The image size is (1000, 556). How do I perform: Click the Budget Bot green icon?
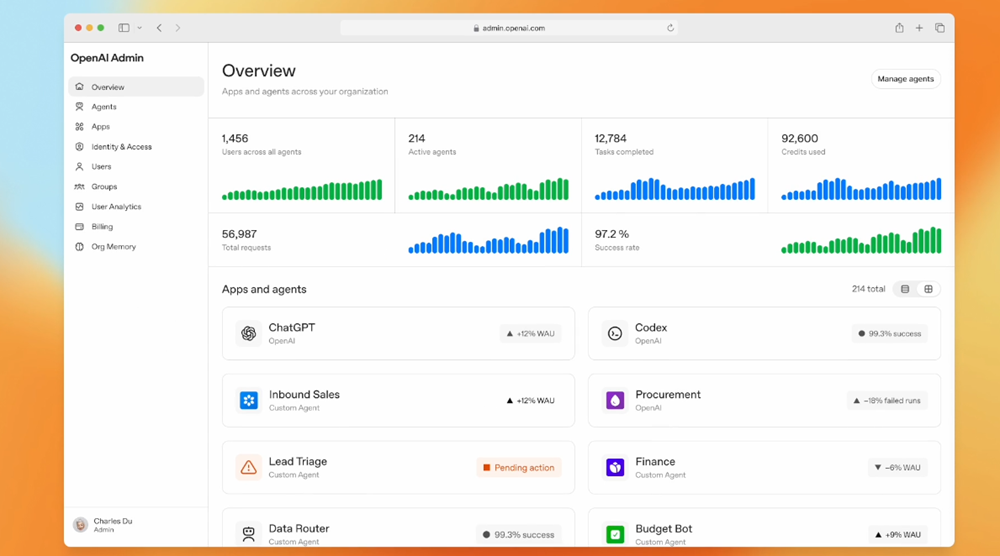coord(615,534)
